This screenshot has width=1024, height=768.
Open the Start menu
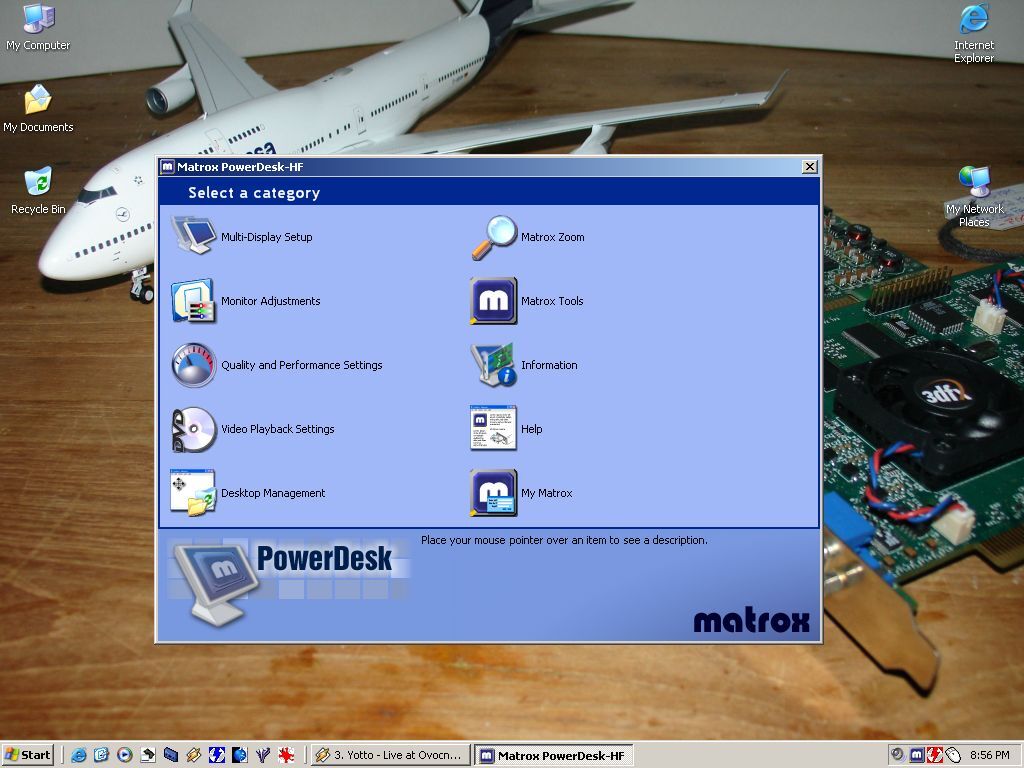point(27,755)
